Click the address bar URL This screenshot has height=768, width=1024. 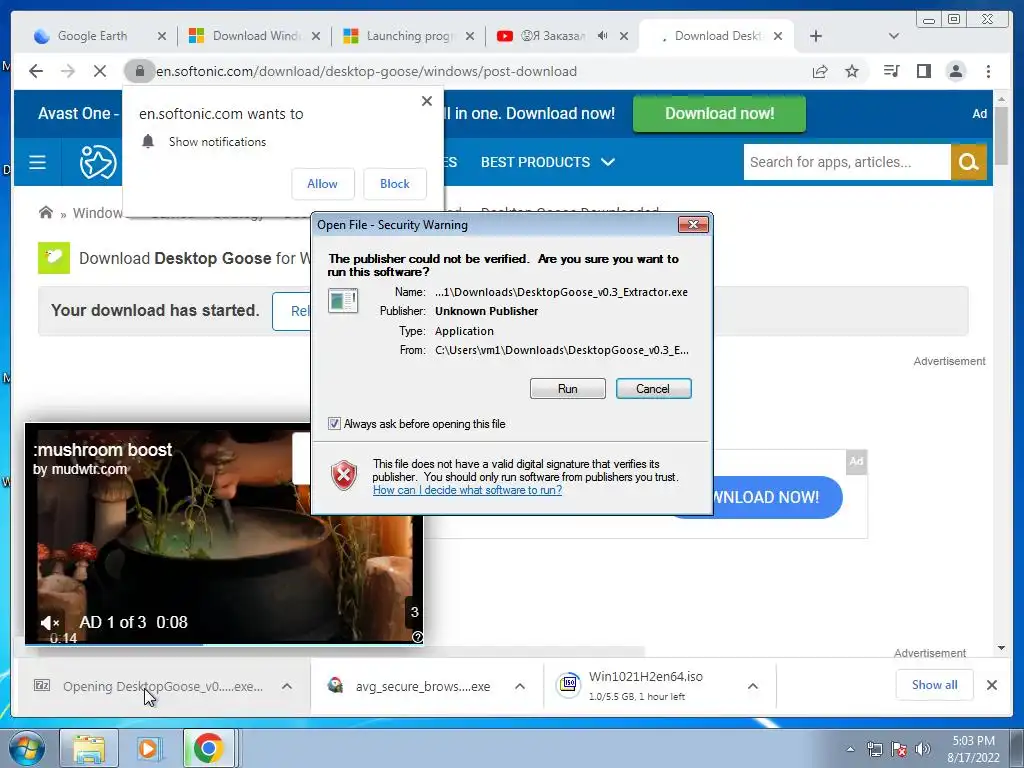point(366,71)
